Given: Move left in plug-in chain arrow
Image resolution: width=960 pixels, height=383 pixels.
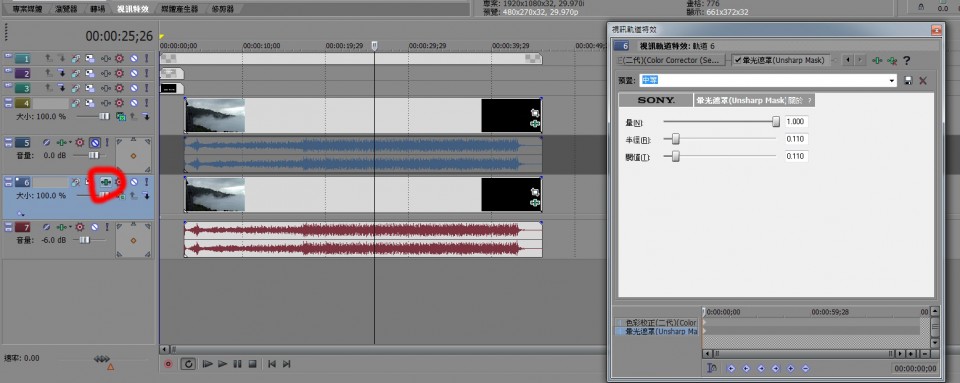Looking at the screenshot, I should click(x=848, y=60).
